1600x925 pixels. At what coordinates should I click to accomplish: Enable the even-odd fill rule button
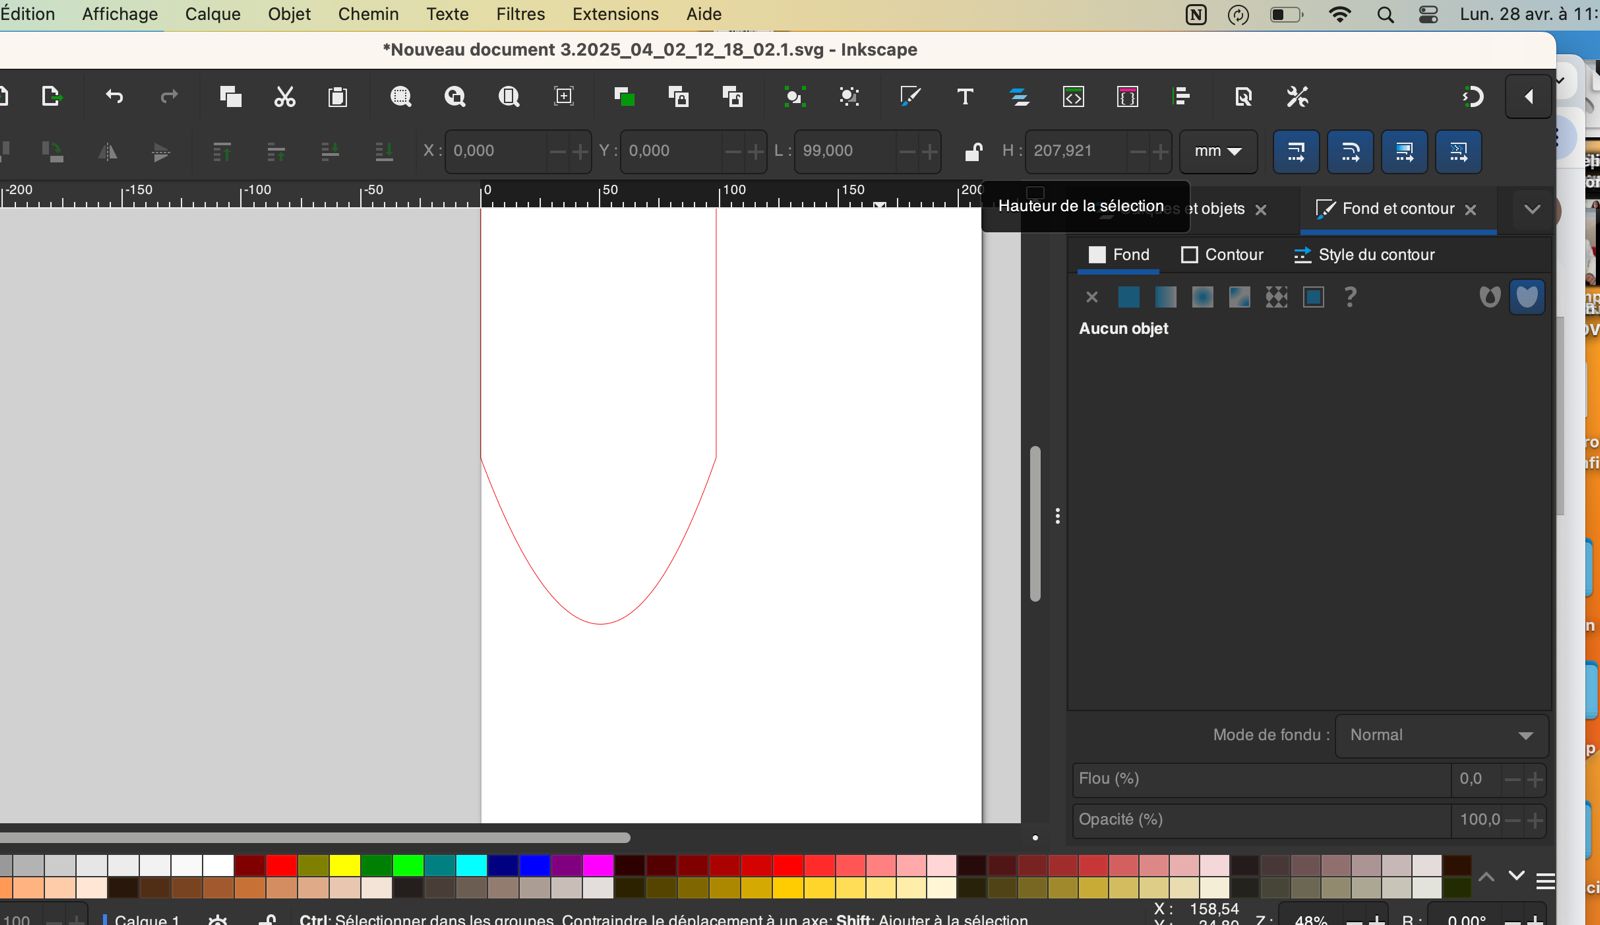1489,297
